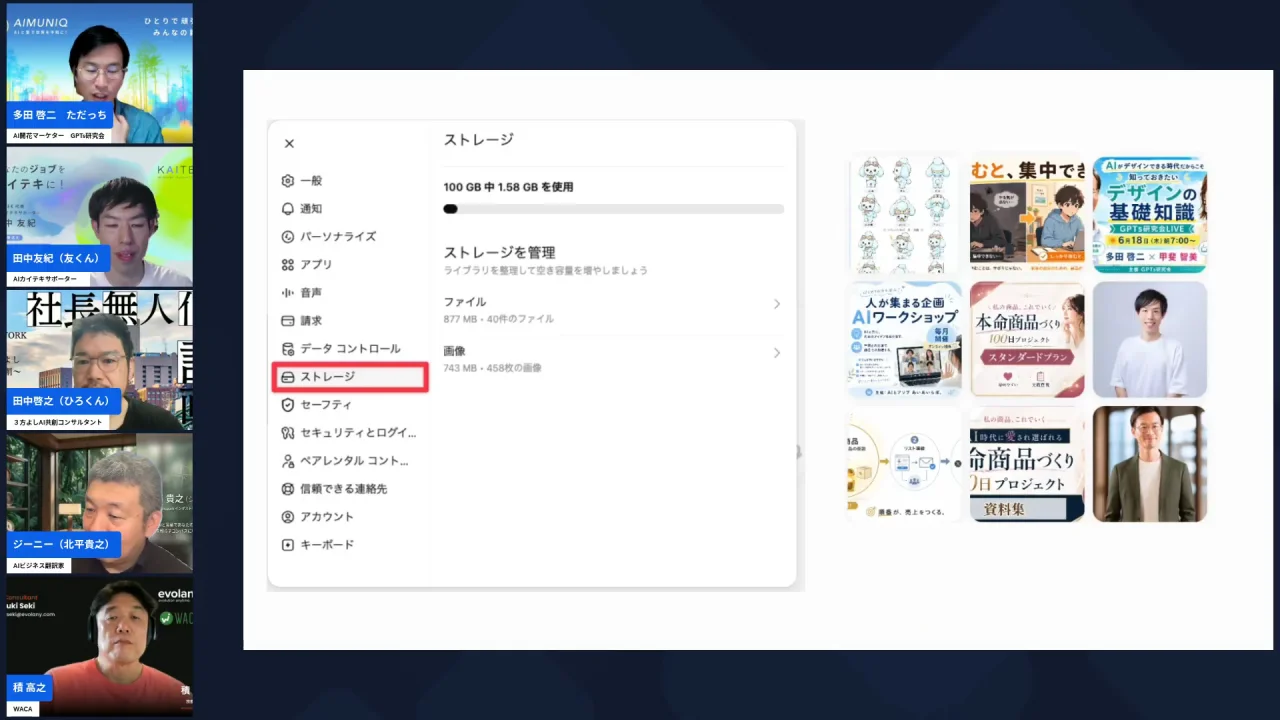The image size is (1280, 720).
Task: Open the workflow diagram thumbnail
Action: pos(904,464)
